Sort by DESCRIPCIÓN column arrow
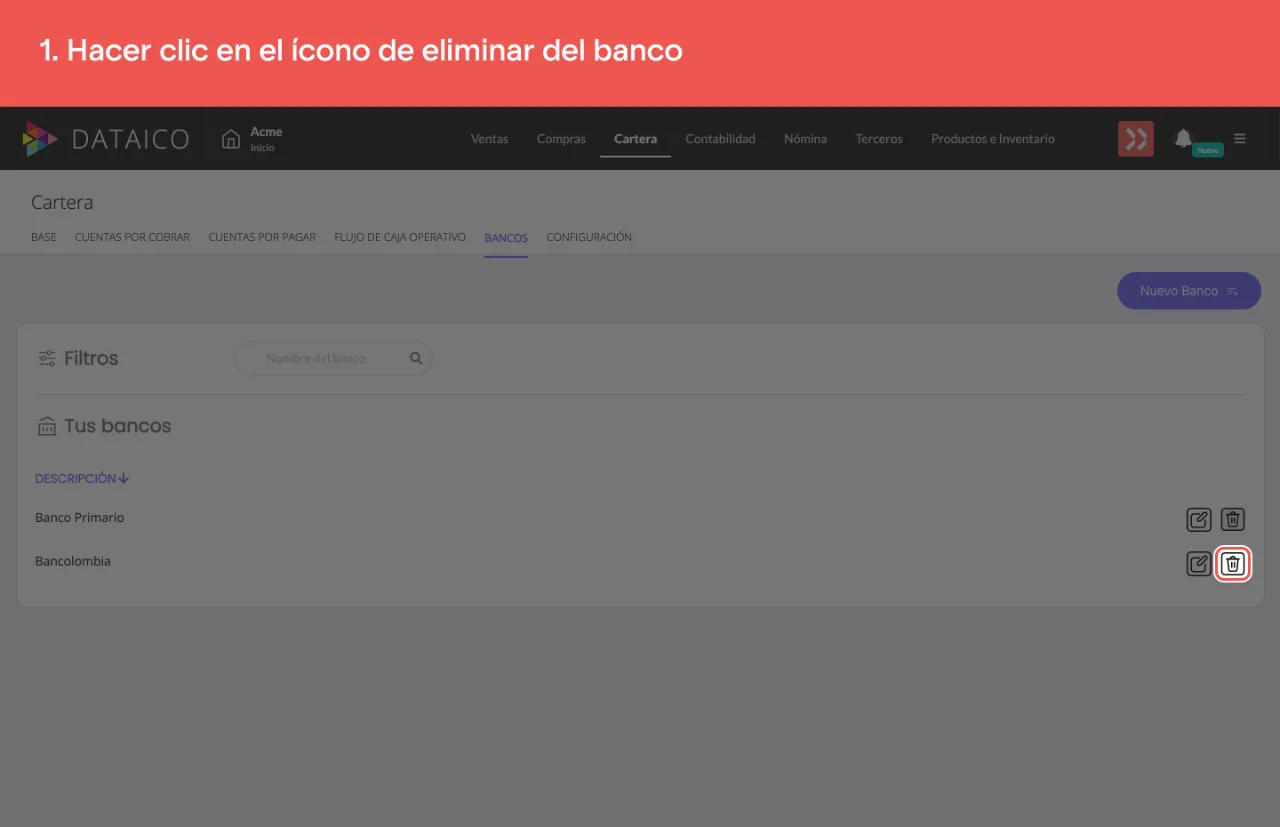This screenshot has width=1280, height=827. (124, 478)
